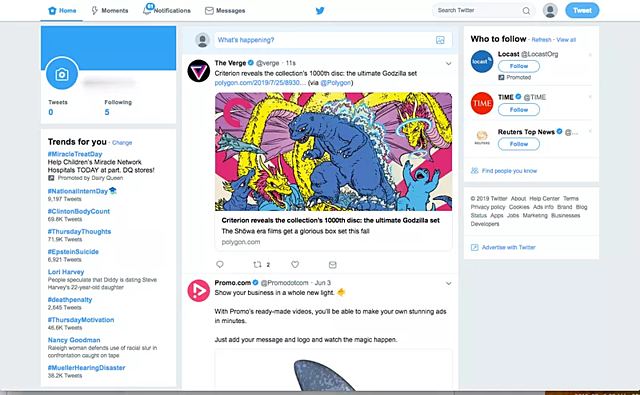This screenshot has height=395, width=640.
Task: Click the Twitter bird logo
Action: pyautogui.click(x=320, y=11)
